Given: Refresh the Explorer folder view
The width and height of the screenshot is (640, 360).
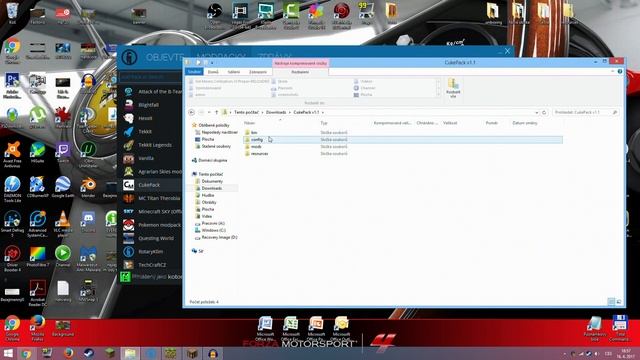Looking at the screenshot, I should (x=544, y=112).
